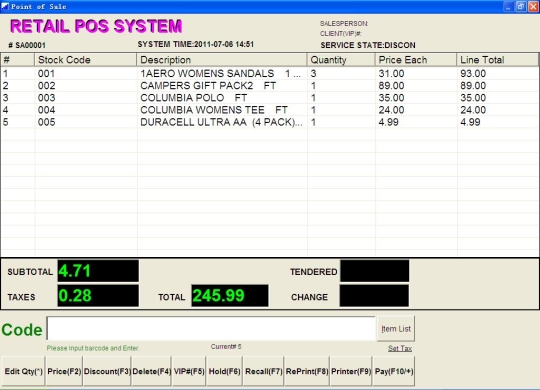The height and width of the screenshot is (390, 540).
Task: Click the Pay(F10/+) button
Action: pyautogui.click(x=394, y=371)
